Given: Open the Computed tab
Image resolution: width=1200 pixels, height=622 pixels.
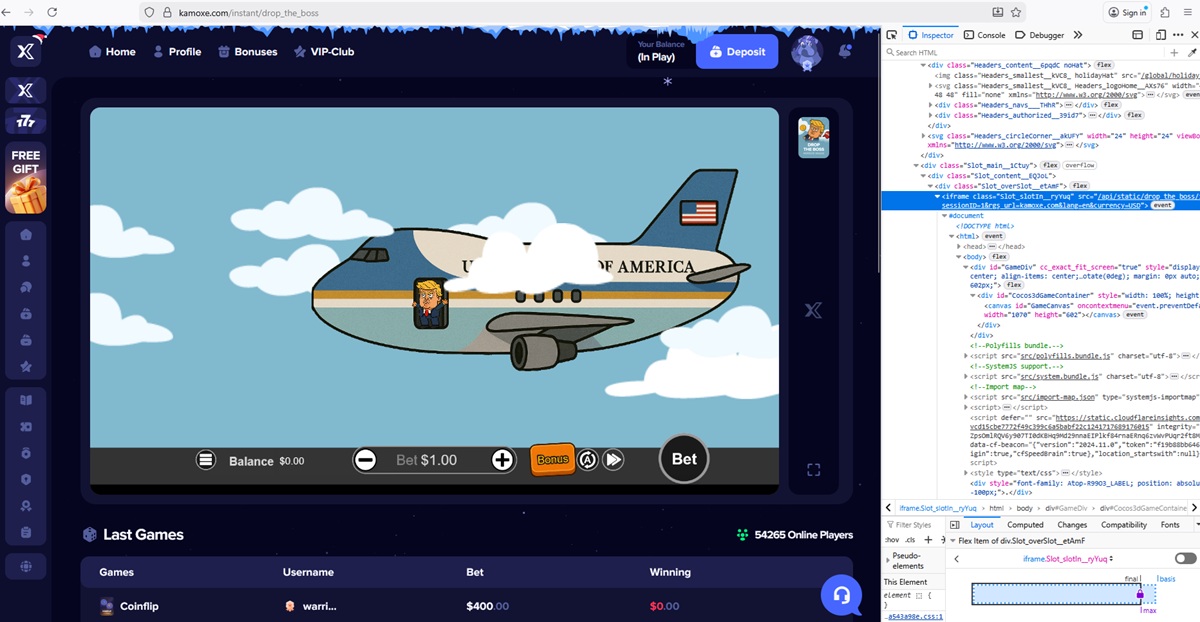Looking at the screenshot, I should coord(1025,524).
